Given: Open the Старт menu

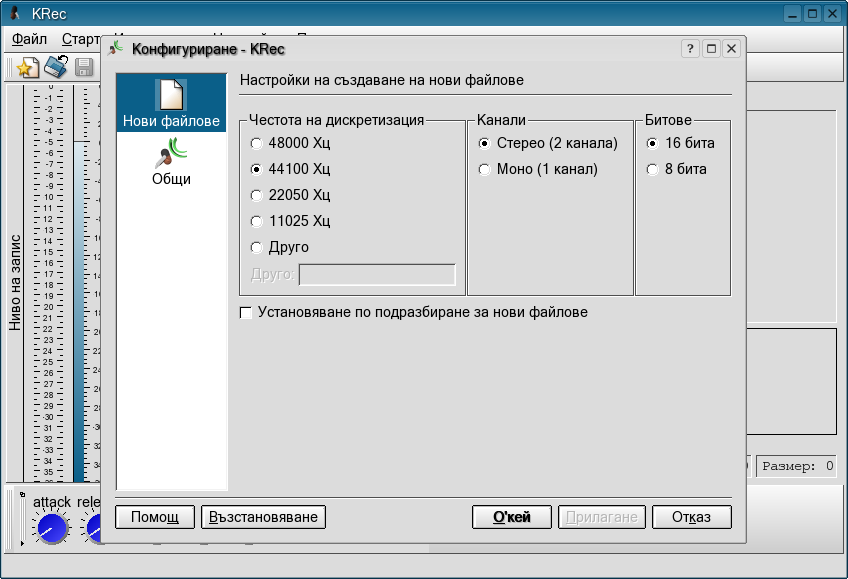Looking at the screenshot, I should click(x=80, y=40).
